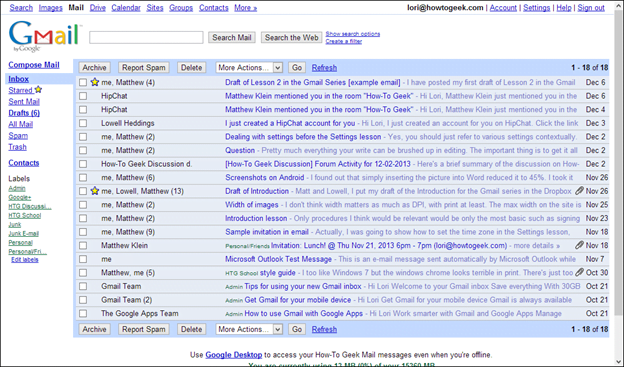Open the Help link at the top
Viewport: 624px width, 367px height.
[x=564, y=8]
